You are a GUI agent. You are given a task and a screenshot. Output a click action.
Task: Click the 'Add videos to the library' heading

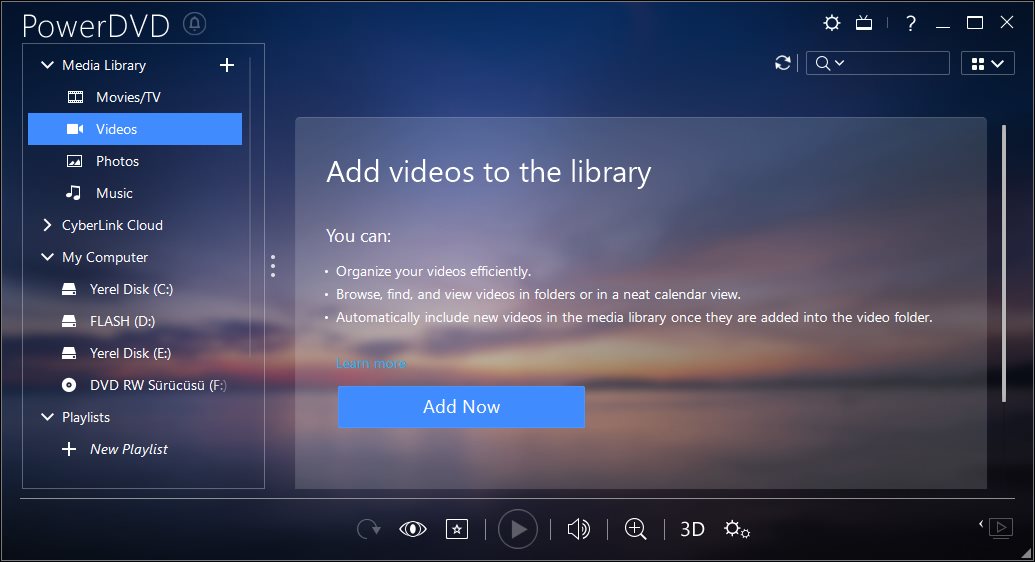click(x=488, y=172)
